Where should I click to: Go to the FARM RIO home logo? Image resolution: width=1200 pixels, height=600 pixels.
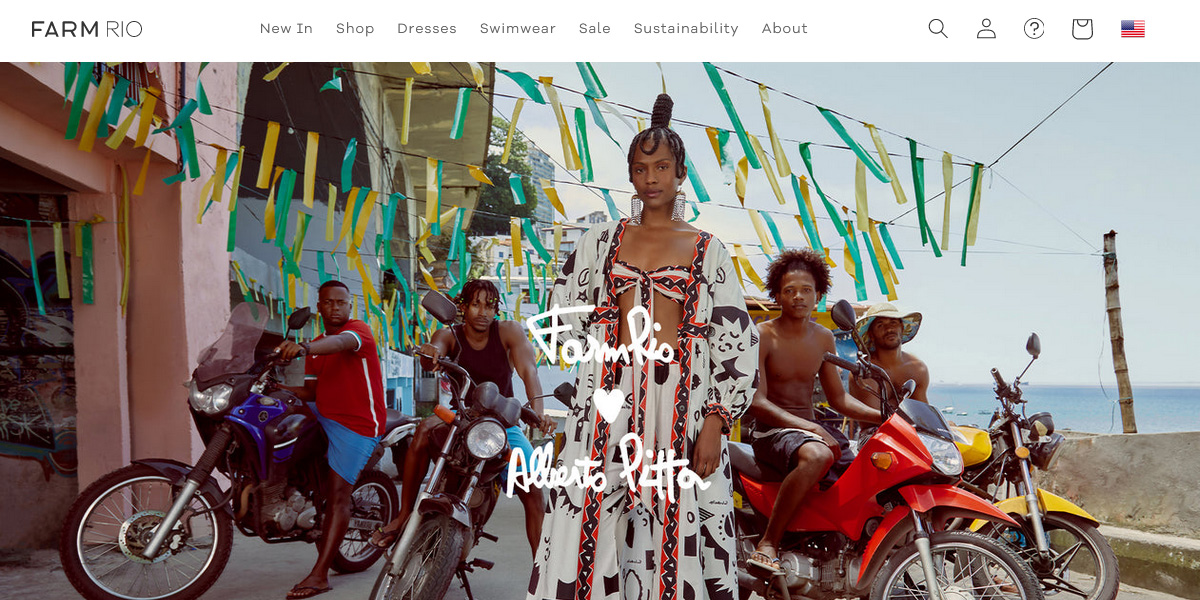[x=87, y=29]
